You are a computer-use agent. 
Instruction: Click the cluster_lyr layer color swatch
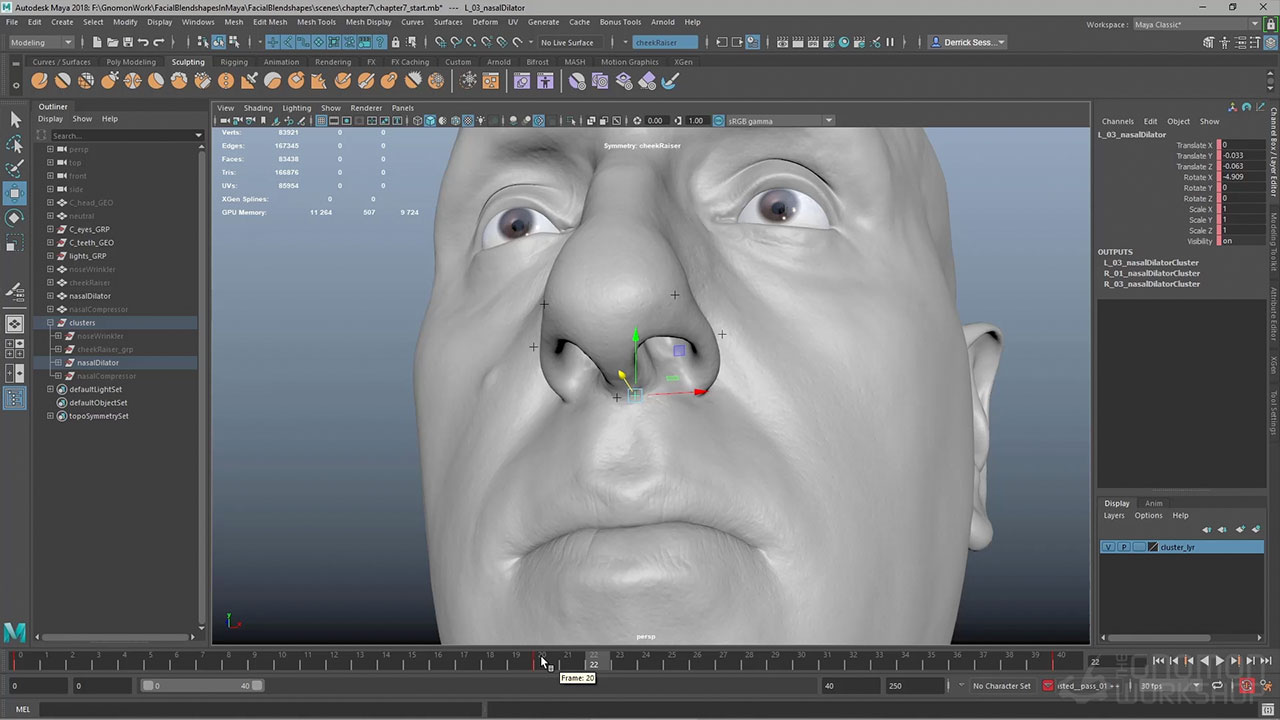pos(1152,547)
